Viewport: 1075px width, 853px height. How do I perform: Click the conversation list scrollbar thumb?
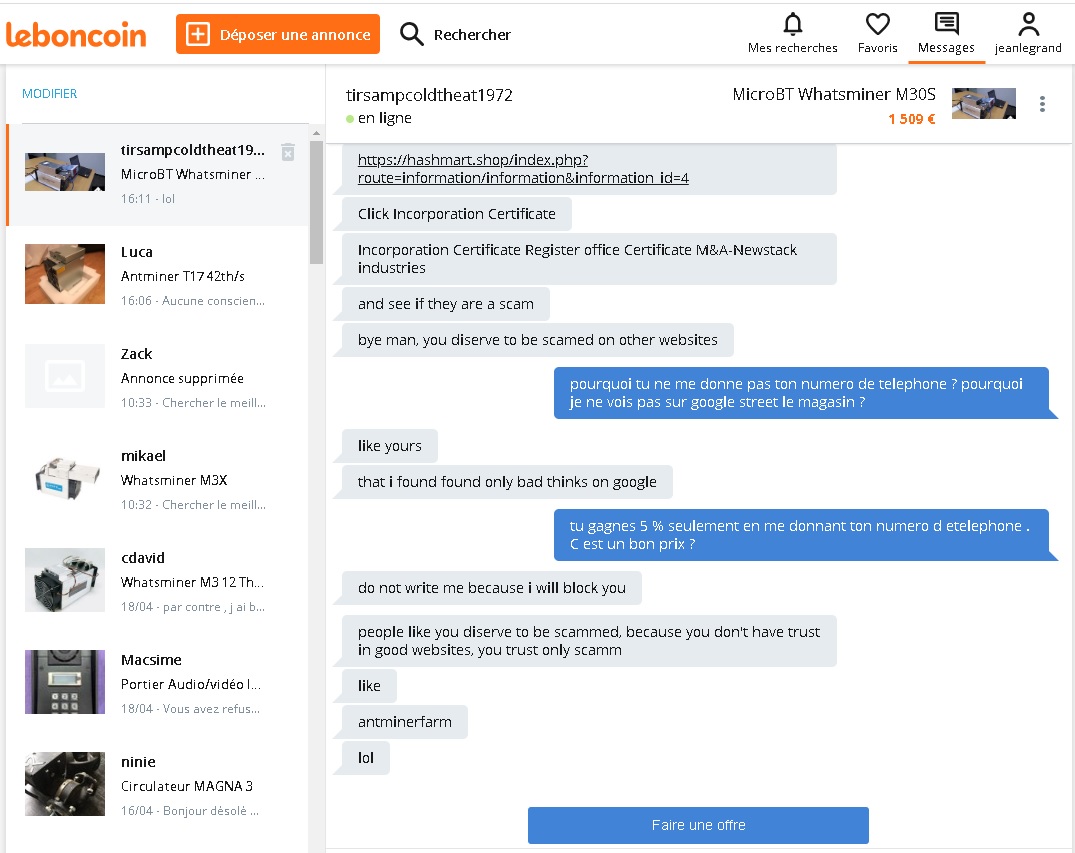pos(316,202)
